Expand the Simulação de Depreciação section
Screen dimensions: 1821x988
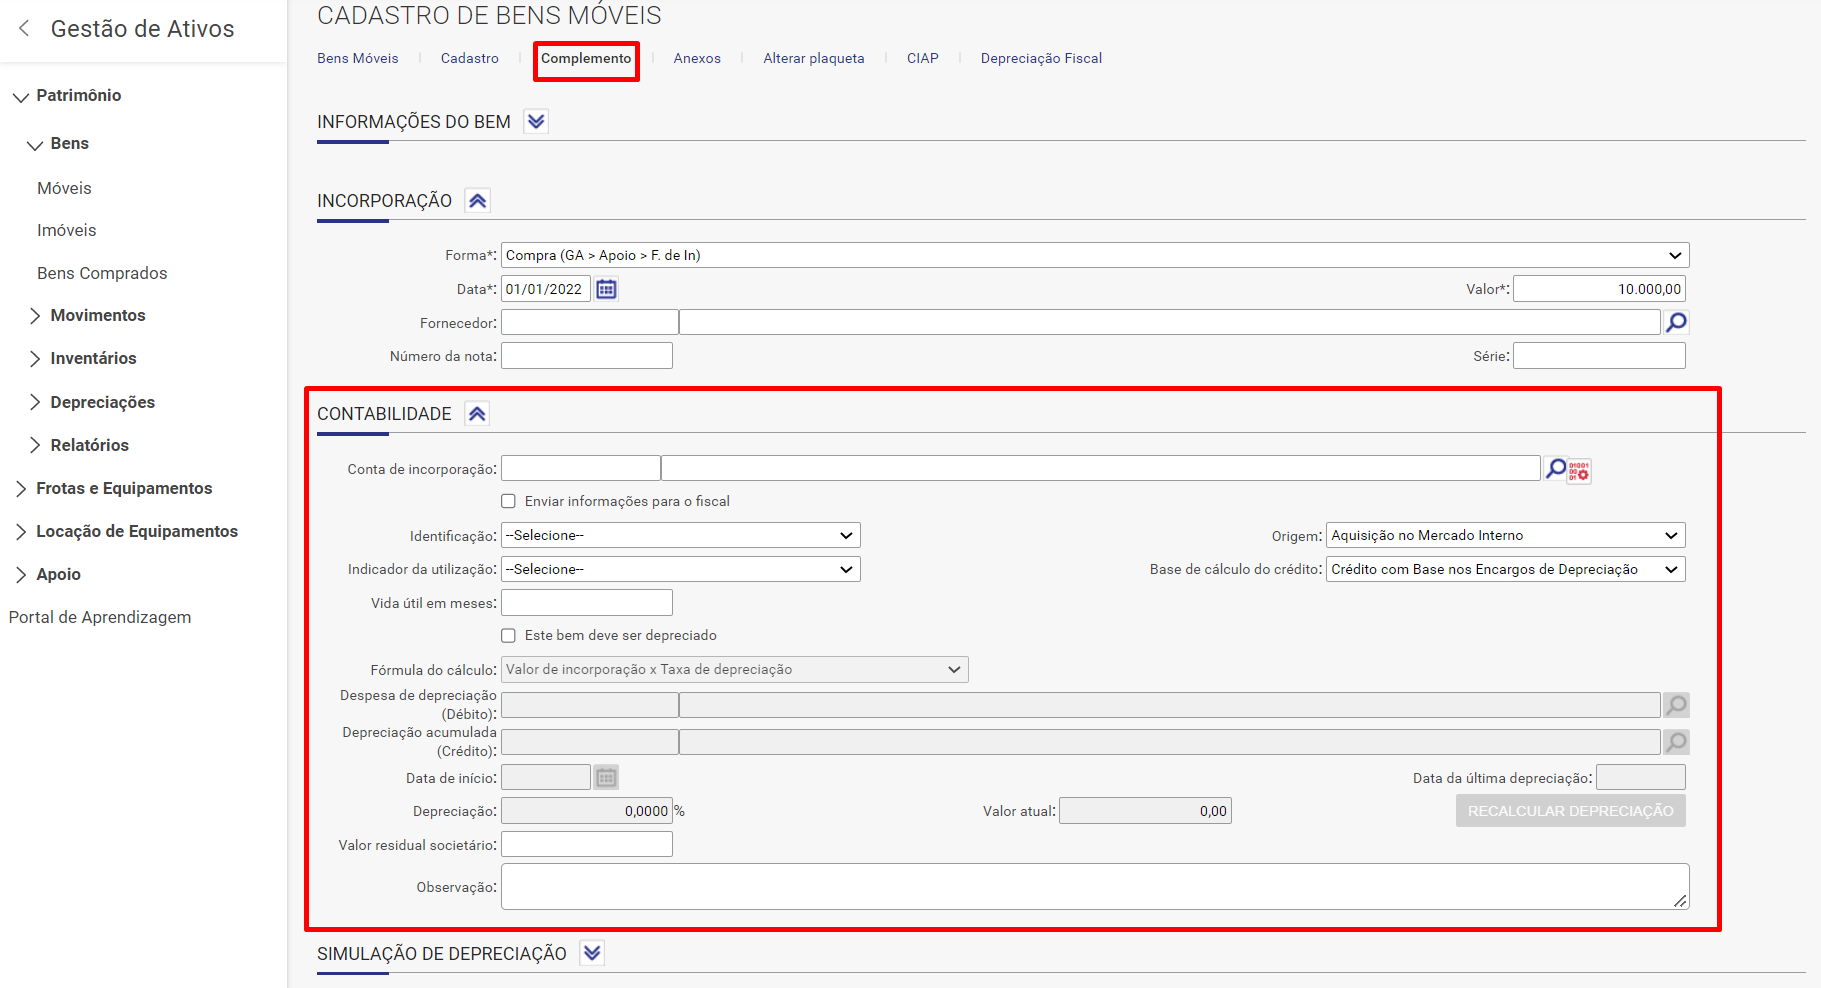click(x=592, y=953)
